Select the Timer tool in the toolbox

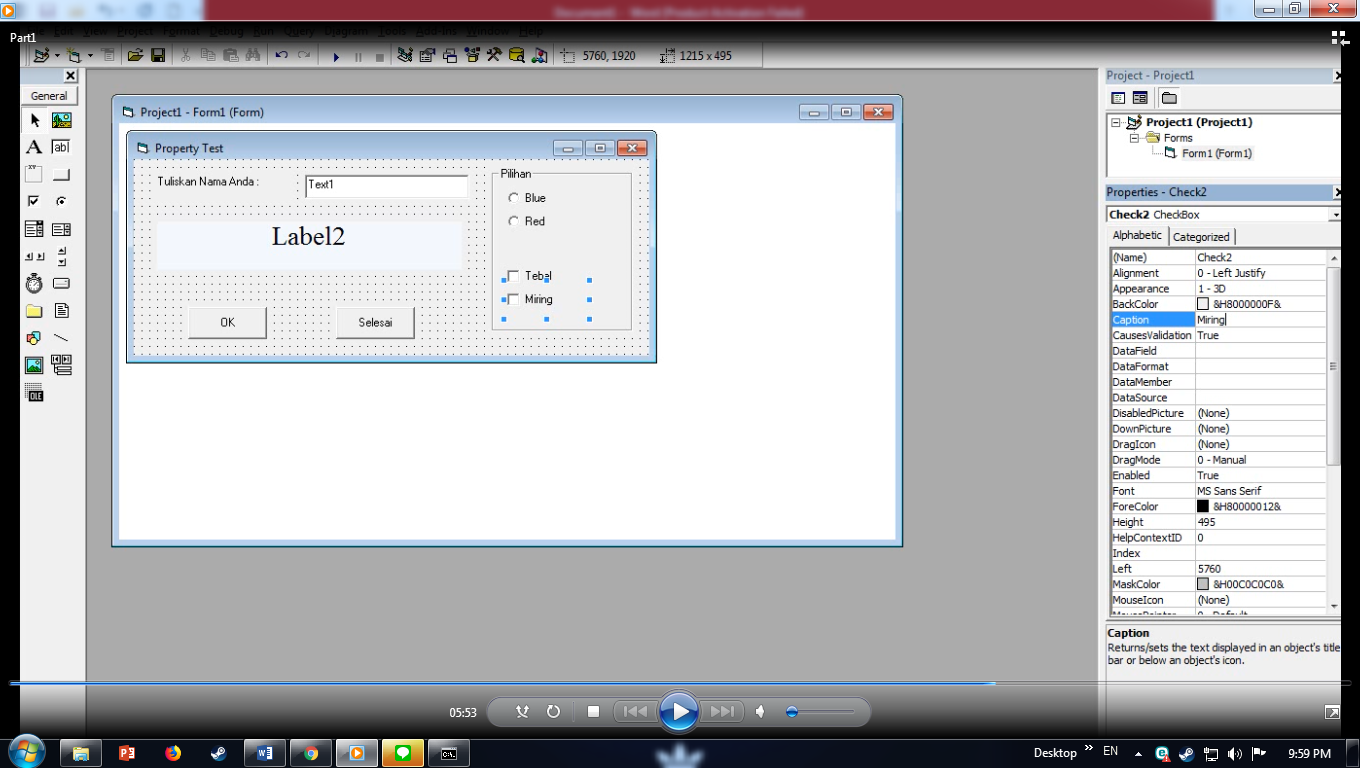pos(34,283)
